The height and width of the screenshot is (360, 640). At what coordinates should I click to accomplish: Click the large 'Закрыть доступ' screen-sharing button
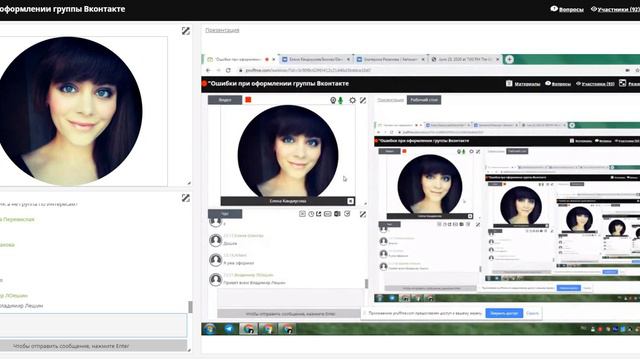(504, 313)
